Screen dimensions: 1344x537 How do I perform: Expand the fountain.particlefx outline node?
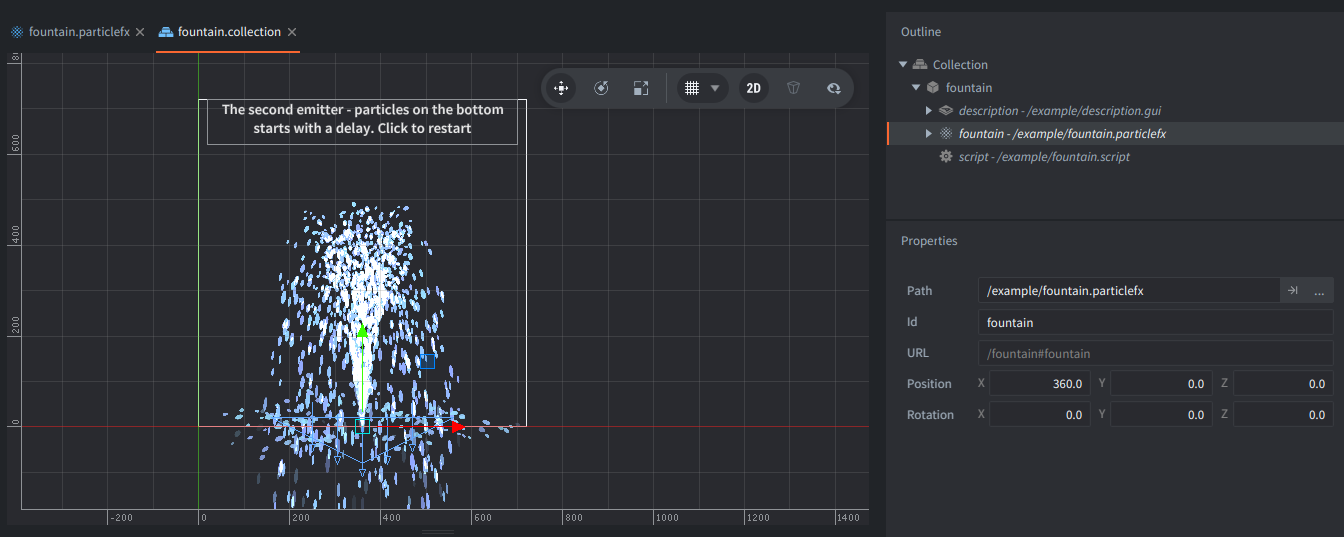pyautogui.click(x=929, y=134)
